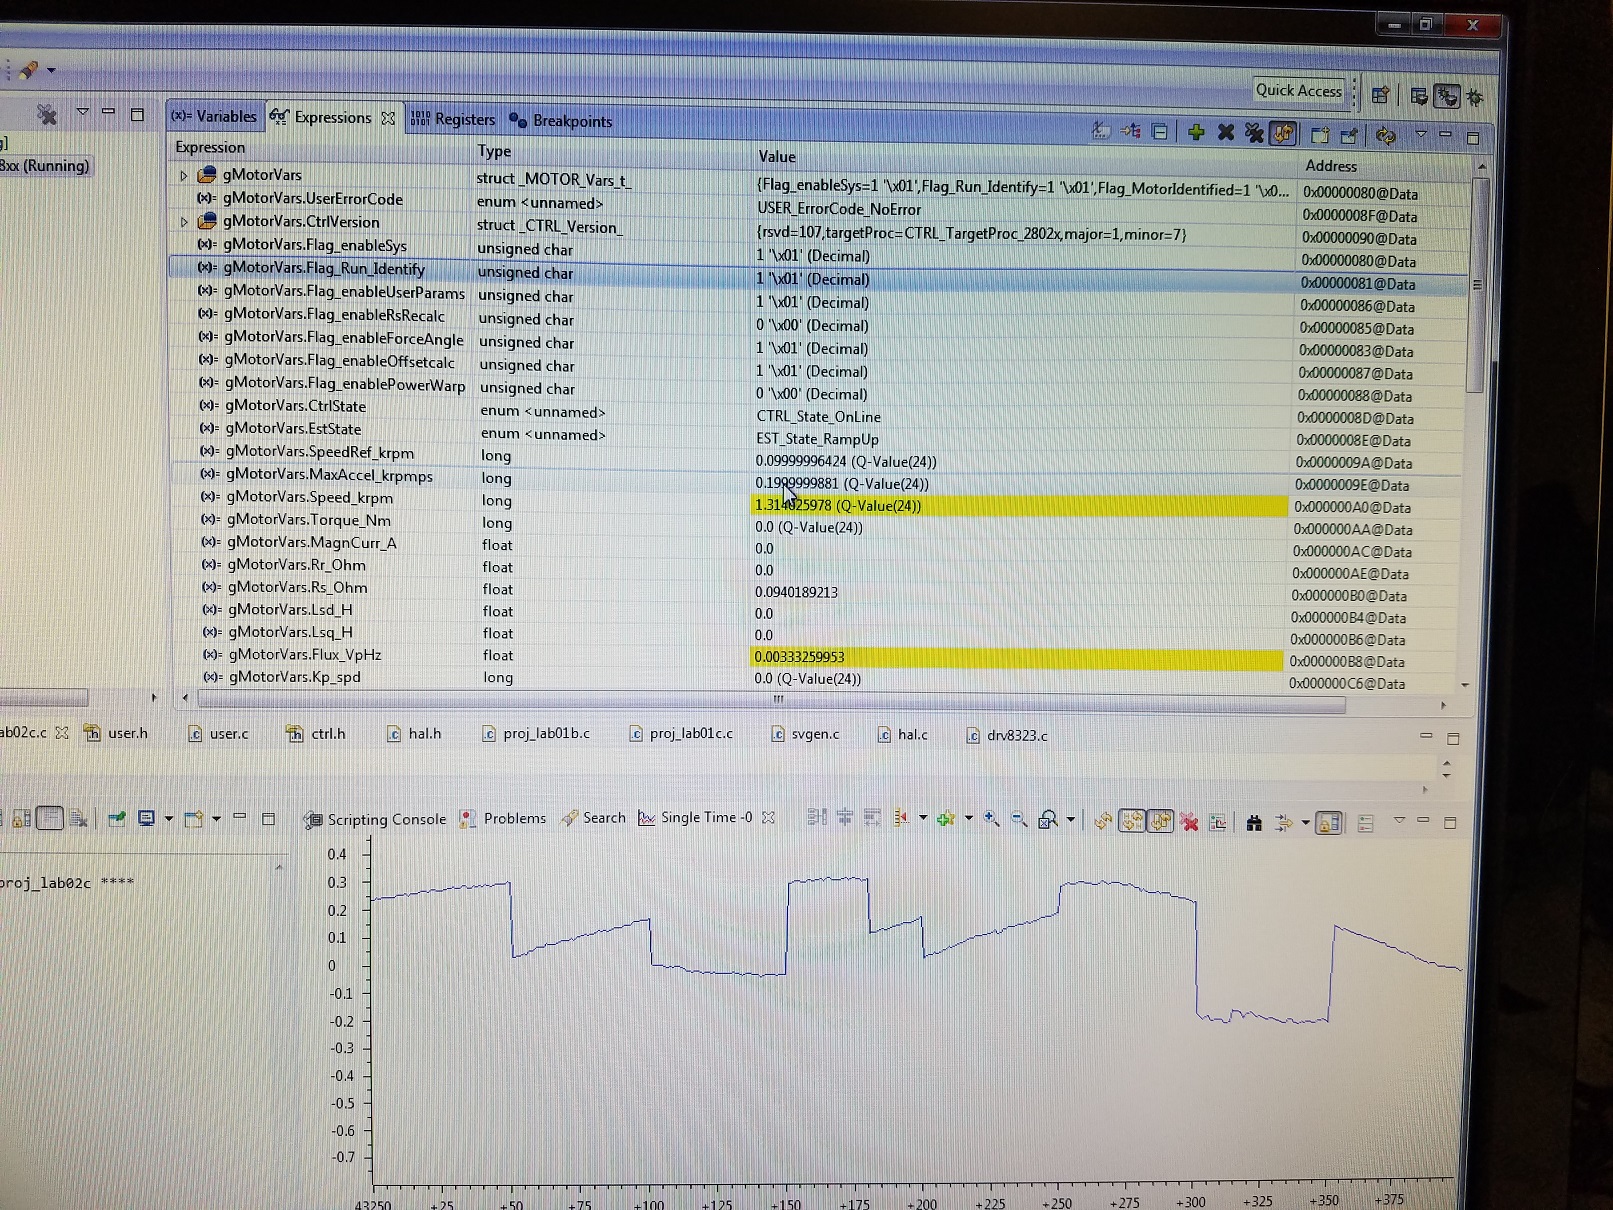Pin the Expressions view to the current context
This screenshot has width=1613, height=1210.
[x=1350, y=135]
